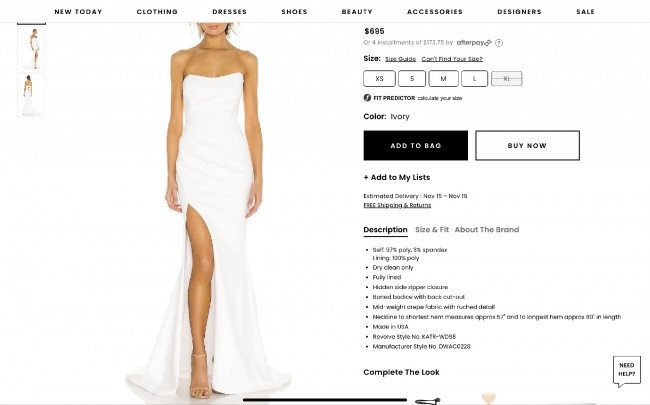Click the Buy Now button

point(527,146)
